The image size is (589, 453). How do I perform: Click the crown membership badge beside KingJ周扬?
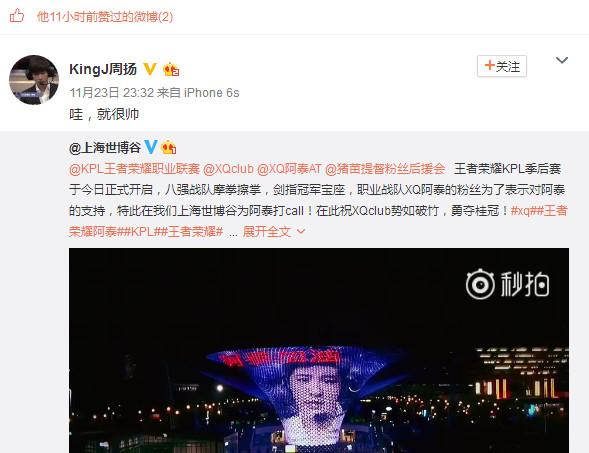click(x=171, y=69)
